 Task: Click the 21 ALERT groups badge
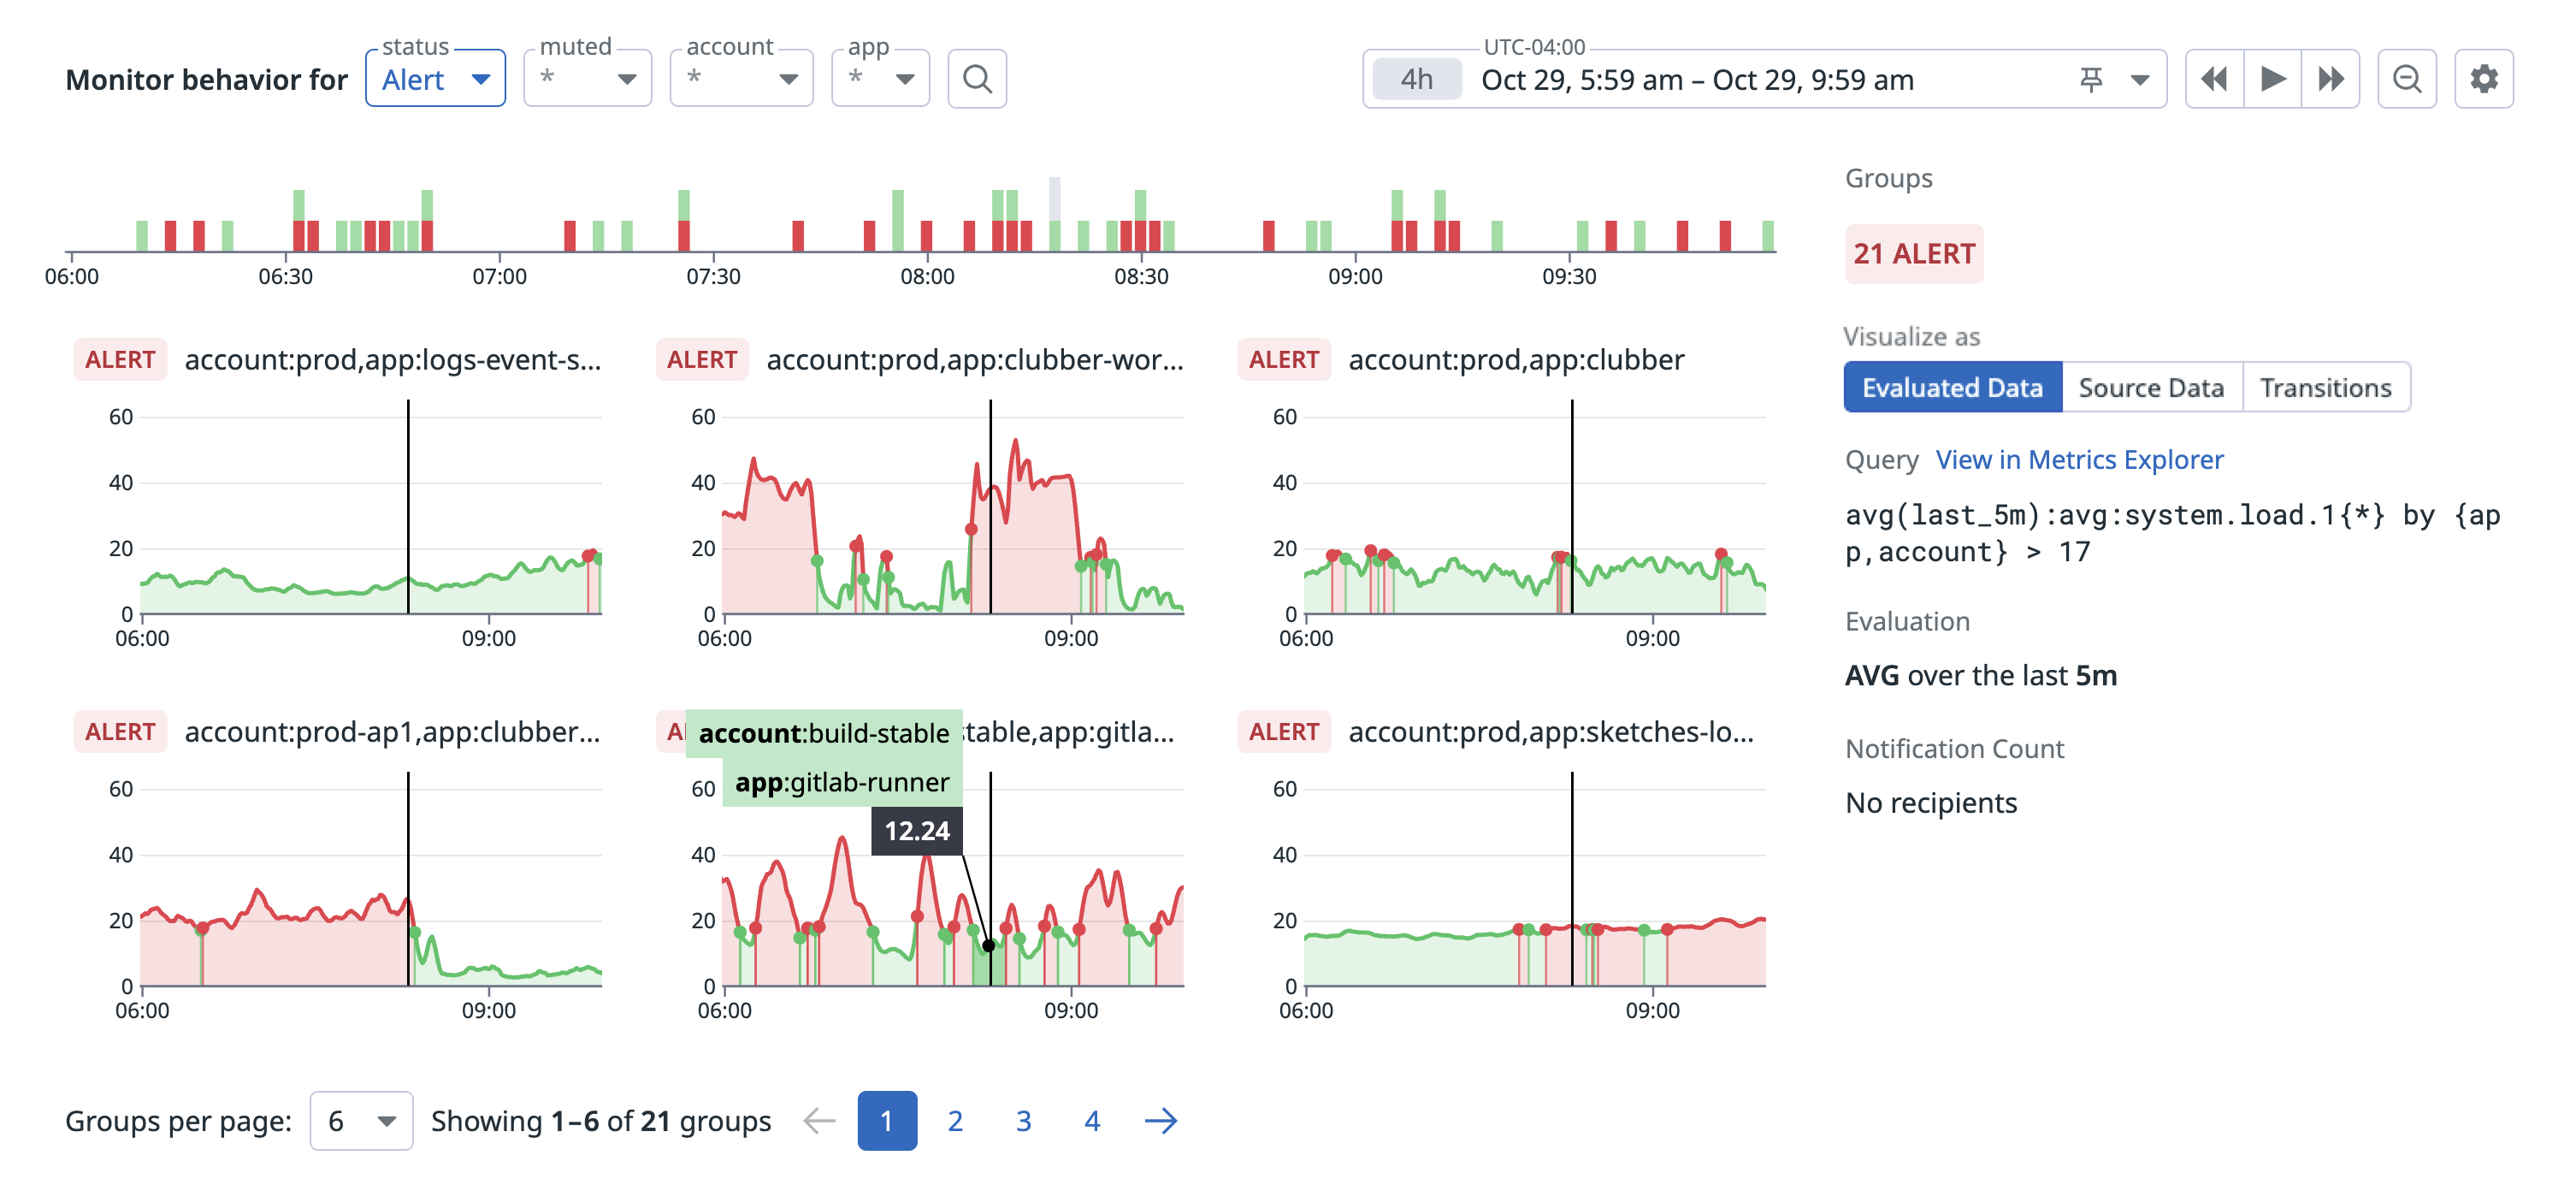point(1913,254)
